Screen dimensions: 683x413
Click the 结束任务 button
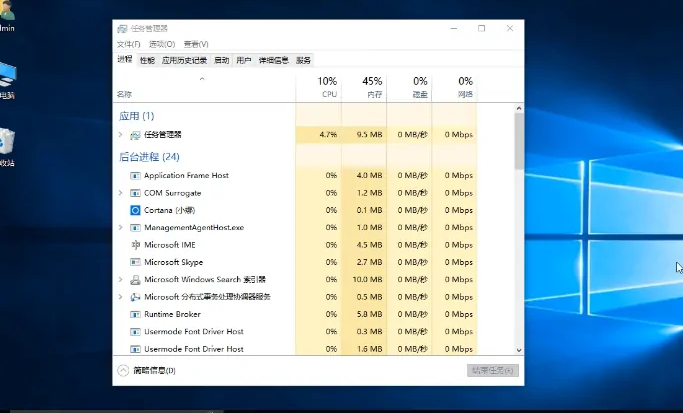[493, 370]
